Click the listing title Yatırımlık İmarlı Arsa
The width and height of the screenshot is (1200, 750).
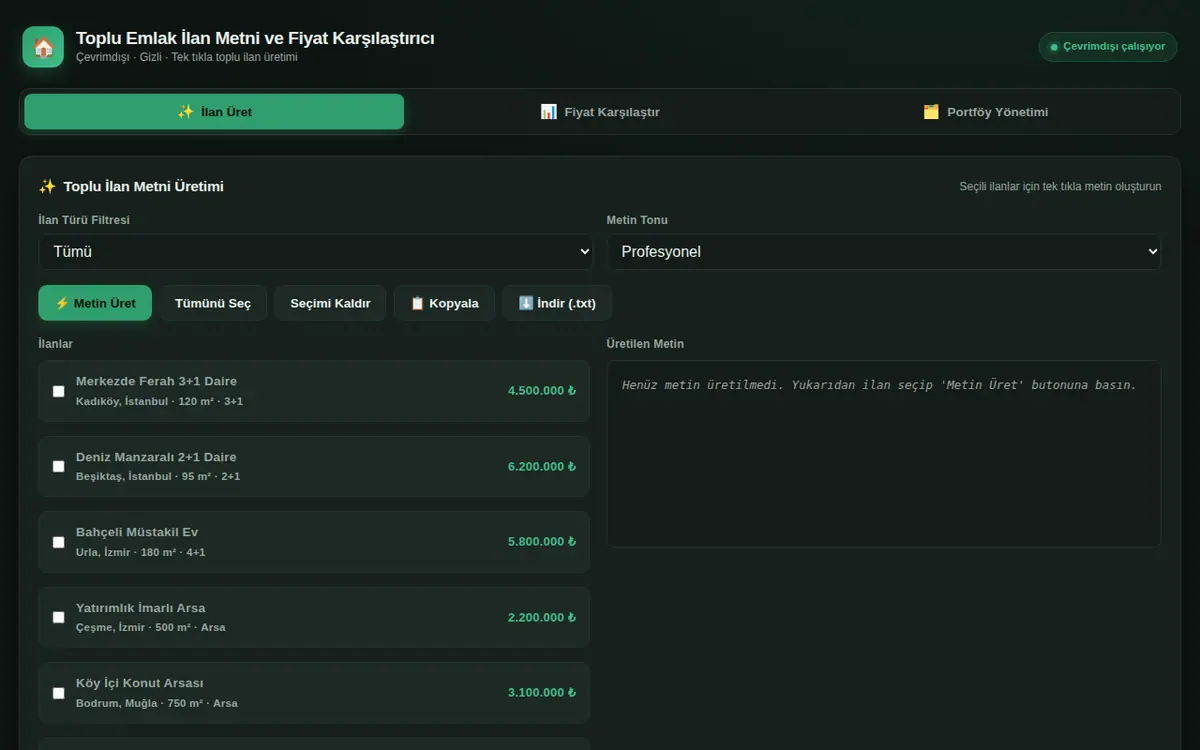pos(141,608)
